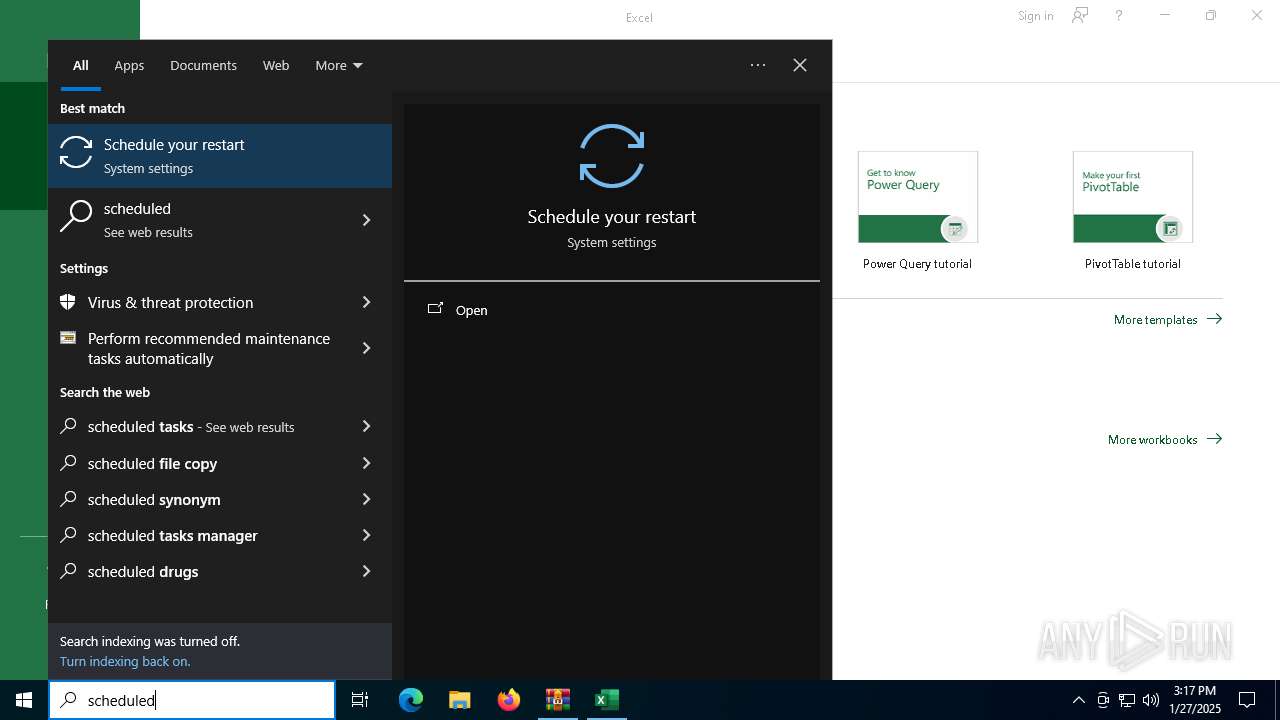The image size is (1280, 720).
Task: Click the Windows Start button
Action: point(24,700)
